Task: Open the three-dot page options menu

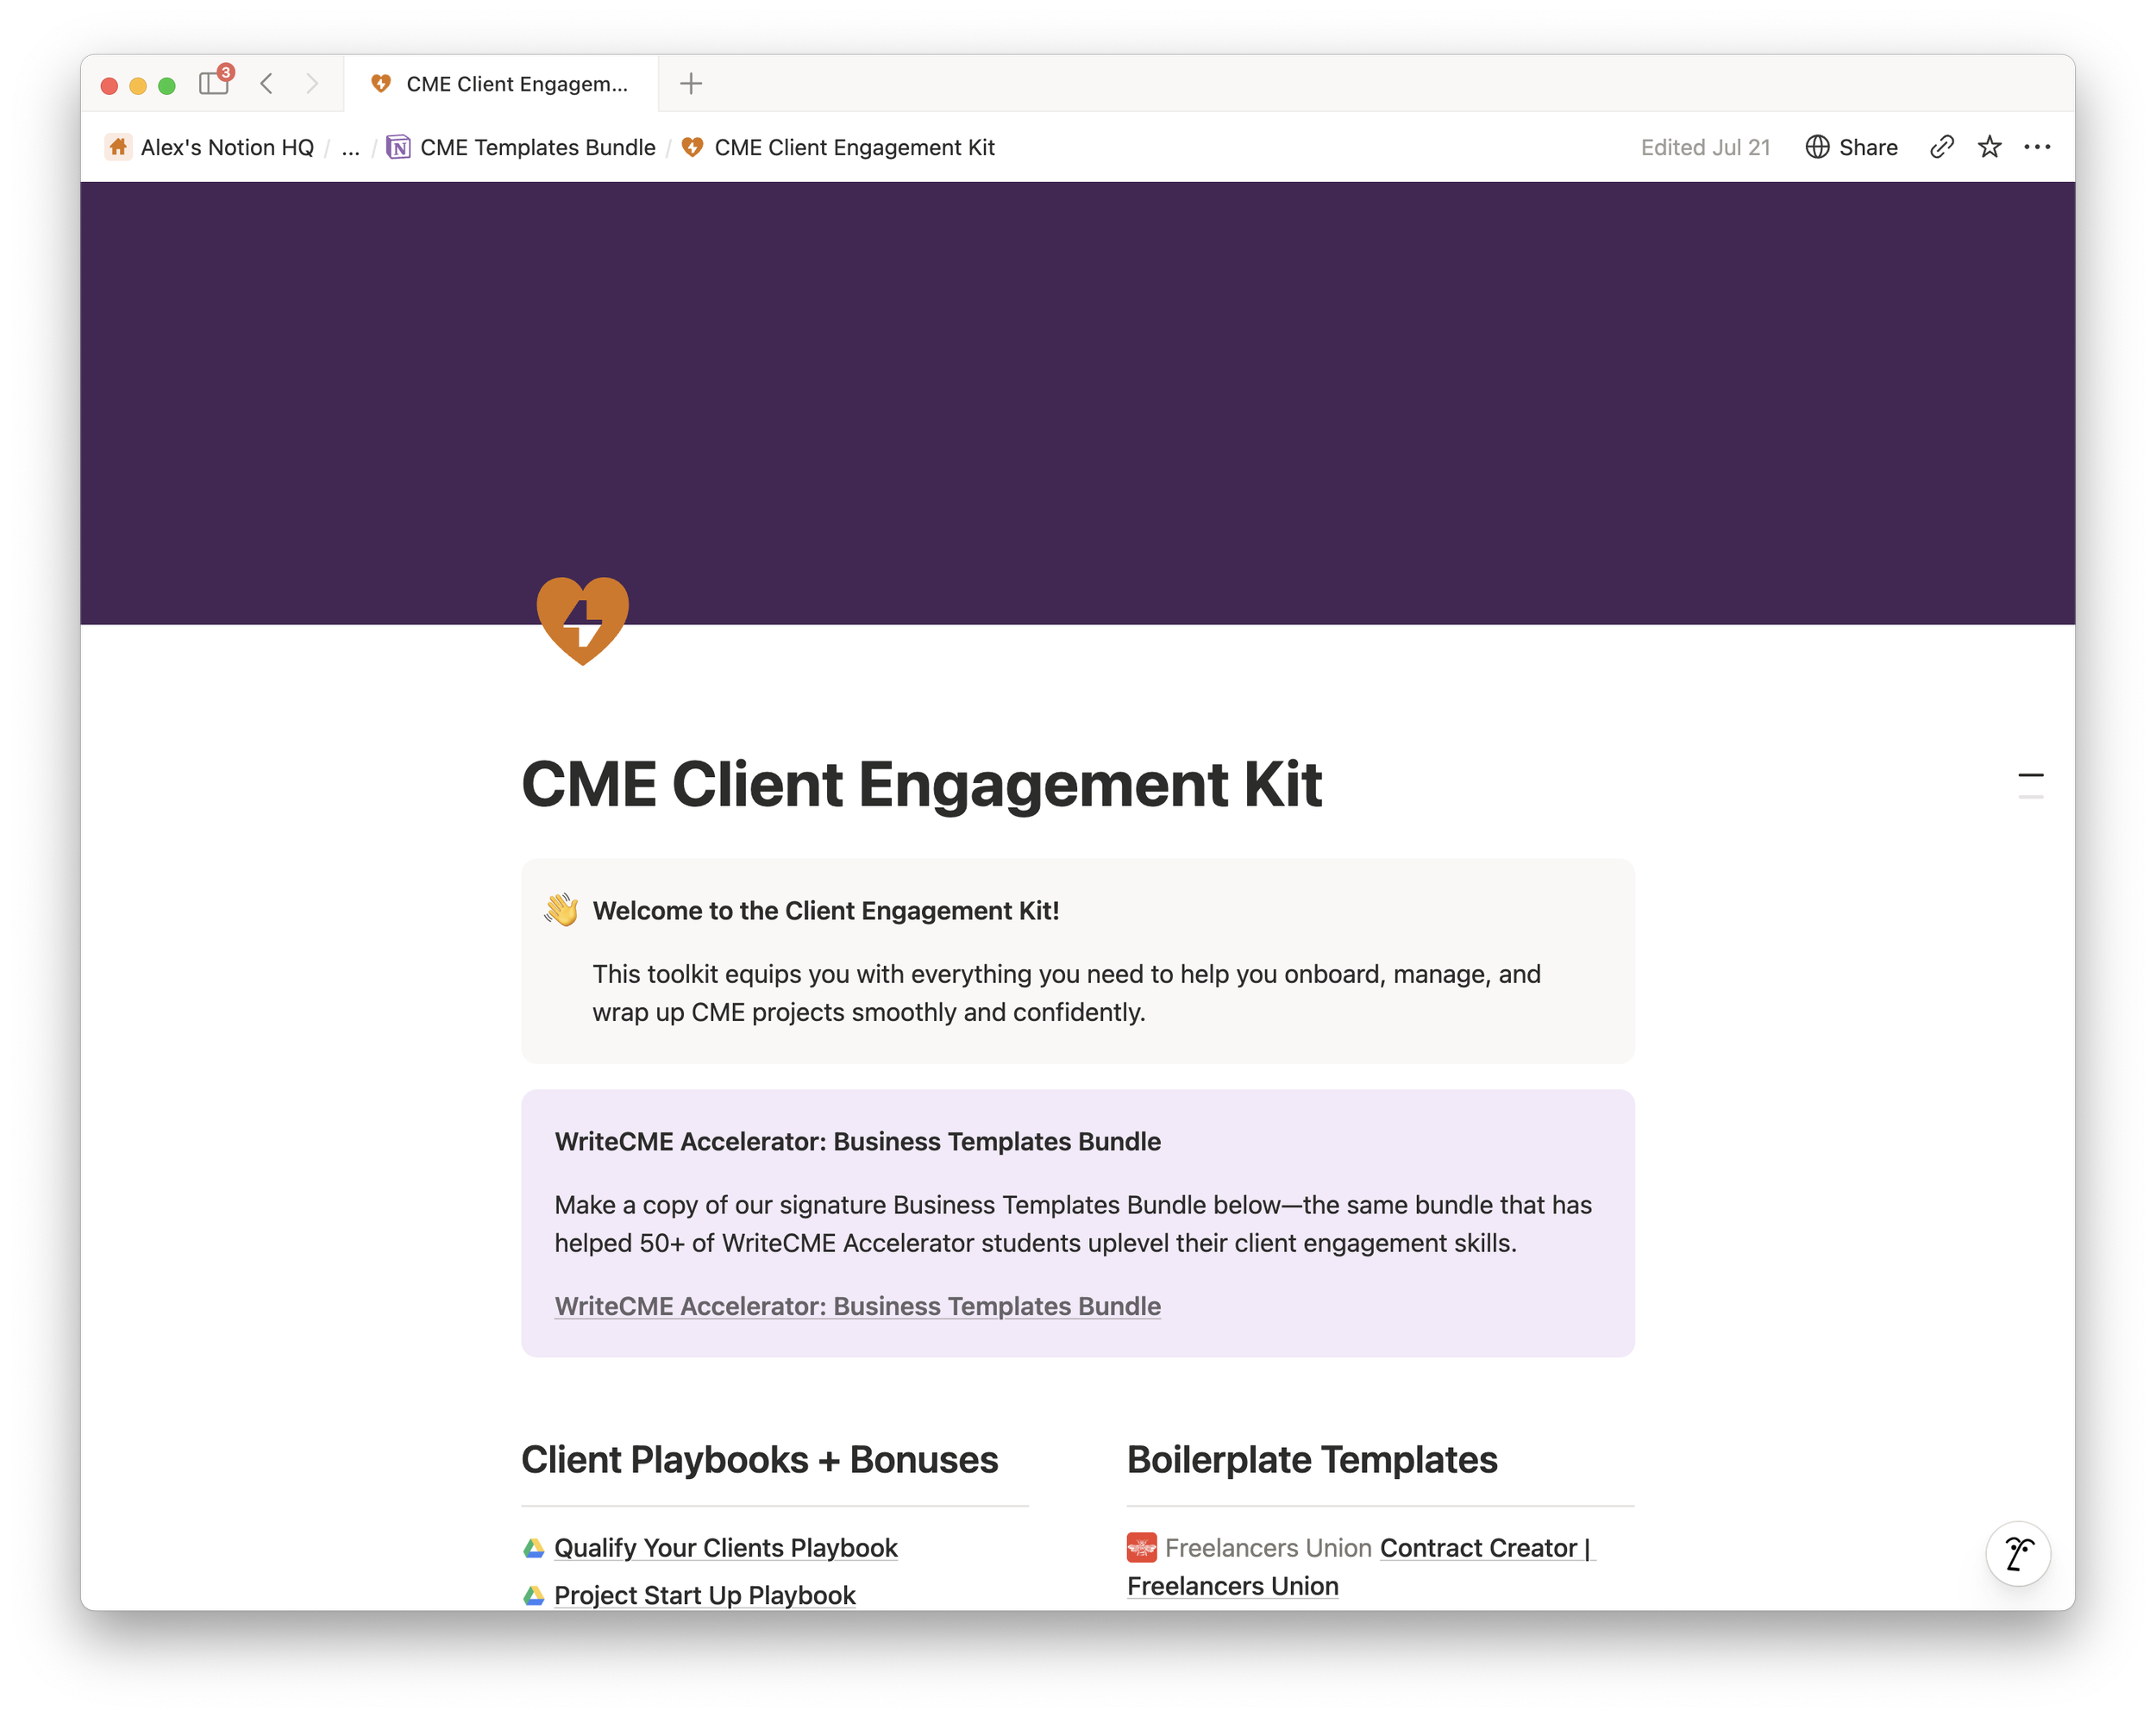Action: click(2037, 148)
